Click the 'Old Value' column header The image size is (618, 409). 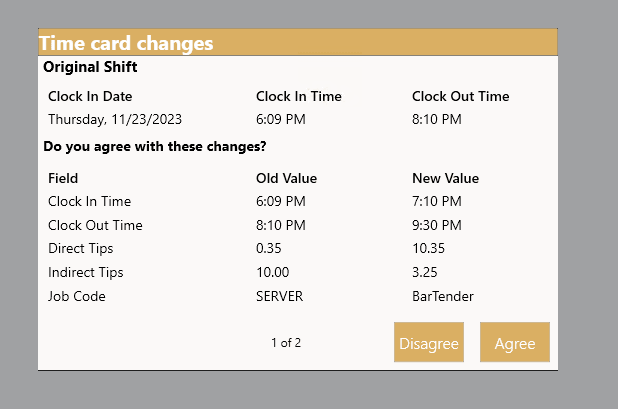pyautogui.click(x=287, y=178)
